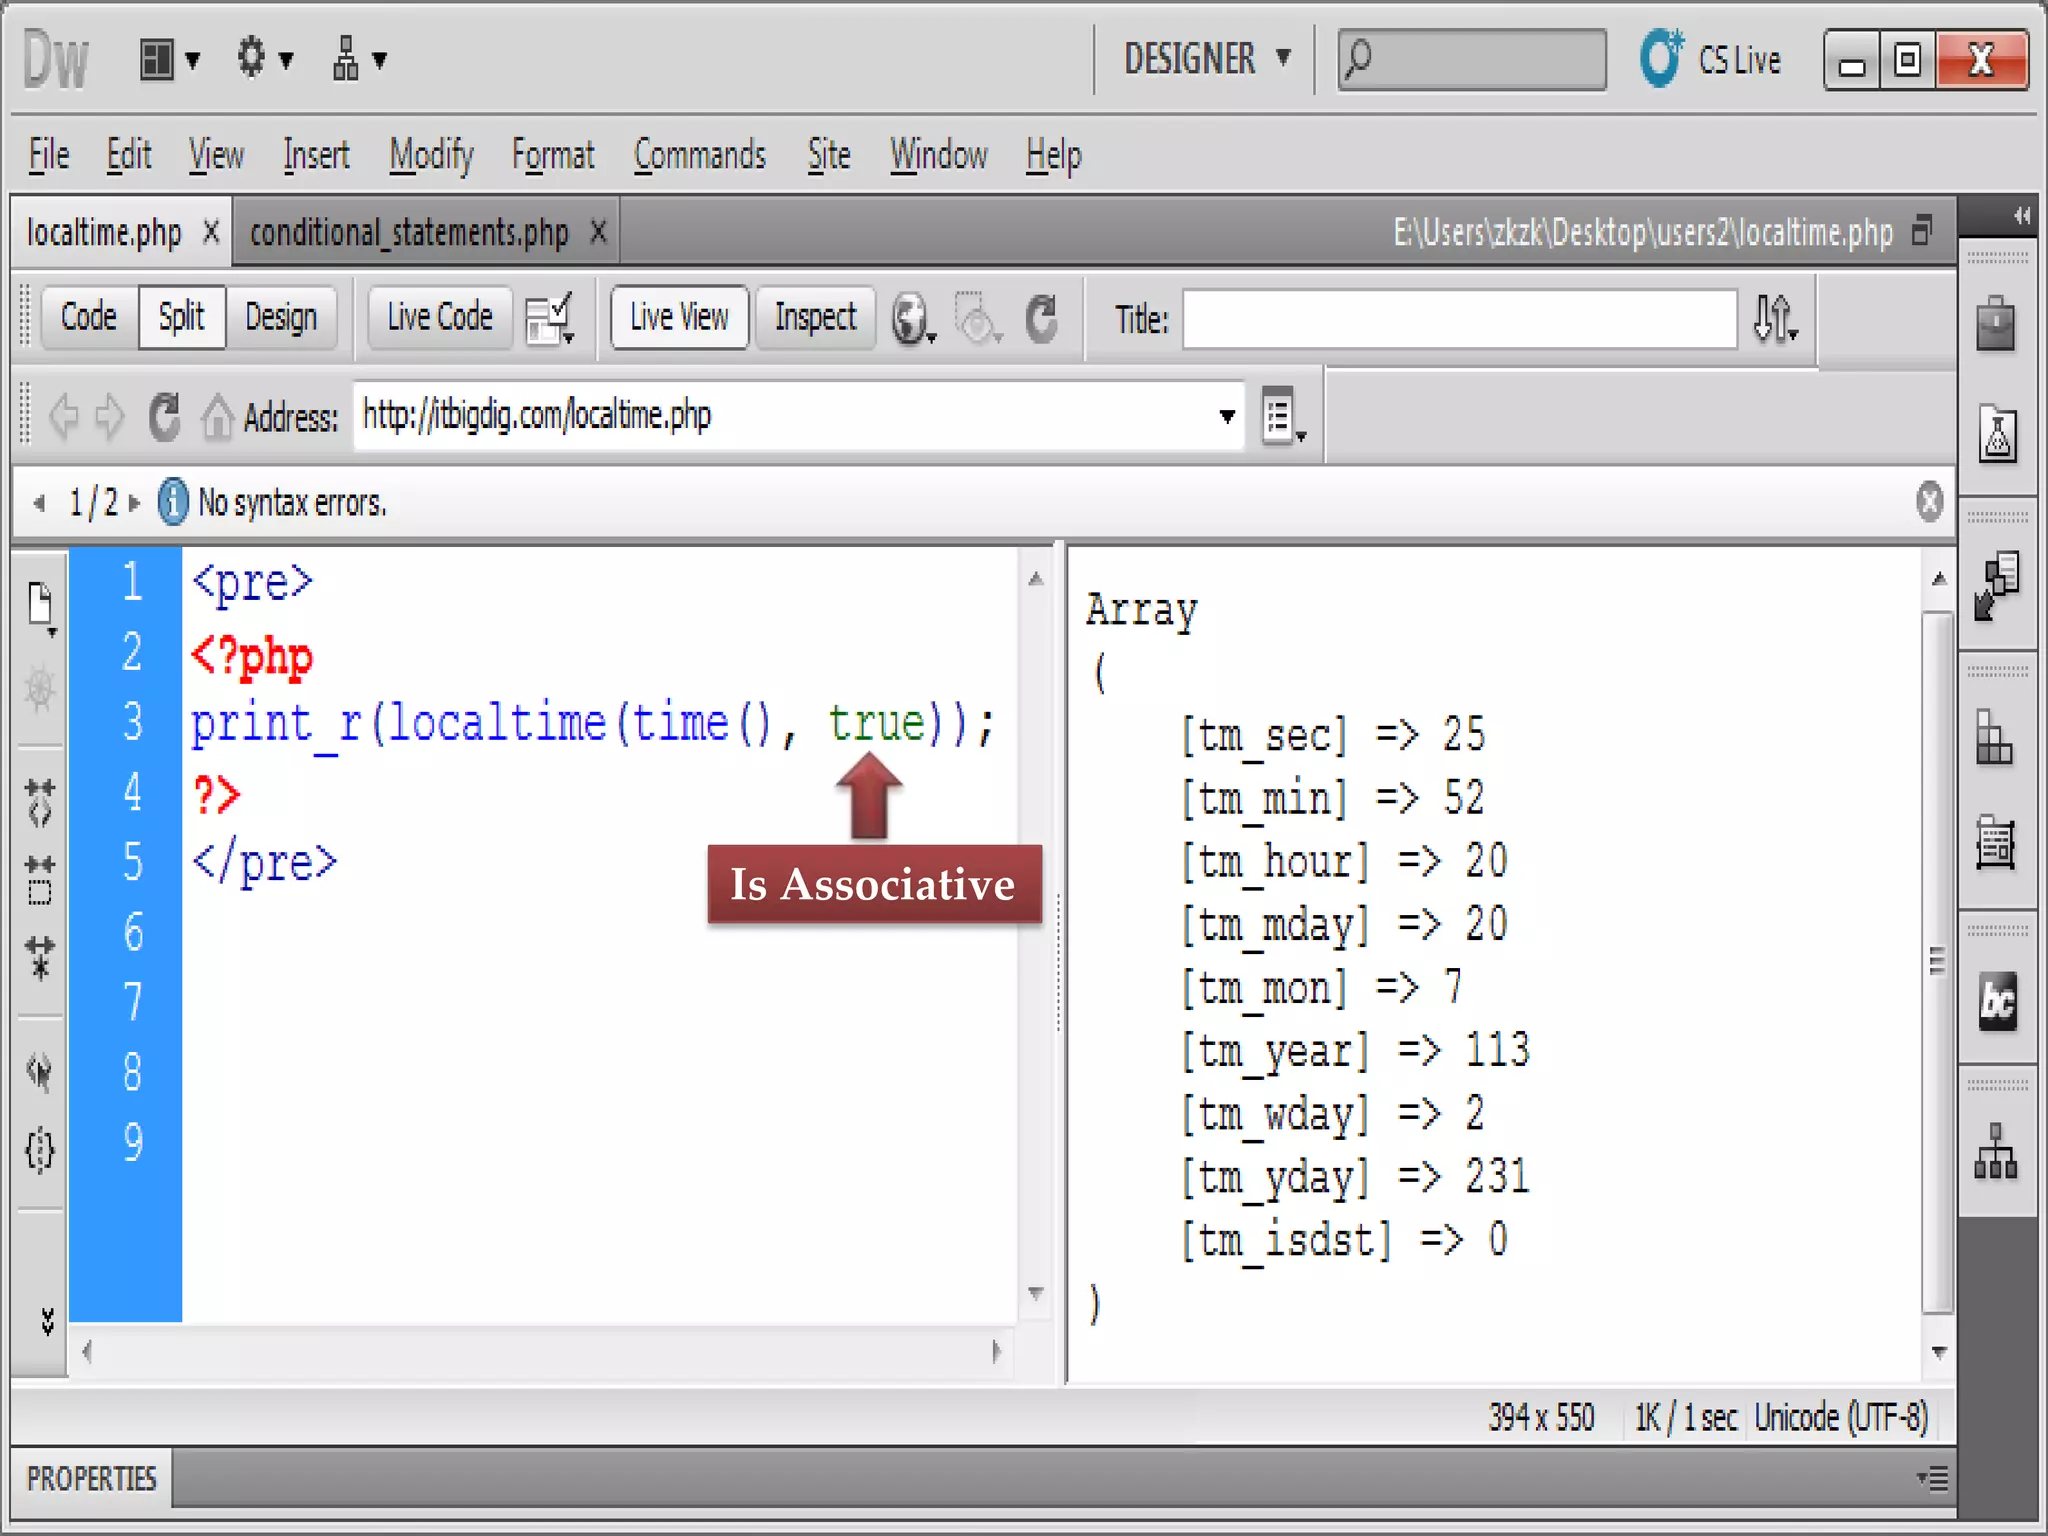The height and width of the screenshot is (1536, 2048).
Task: Restore down the document window icon
Action: (1921, 231)
